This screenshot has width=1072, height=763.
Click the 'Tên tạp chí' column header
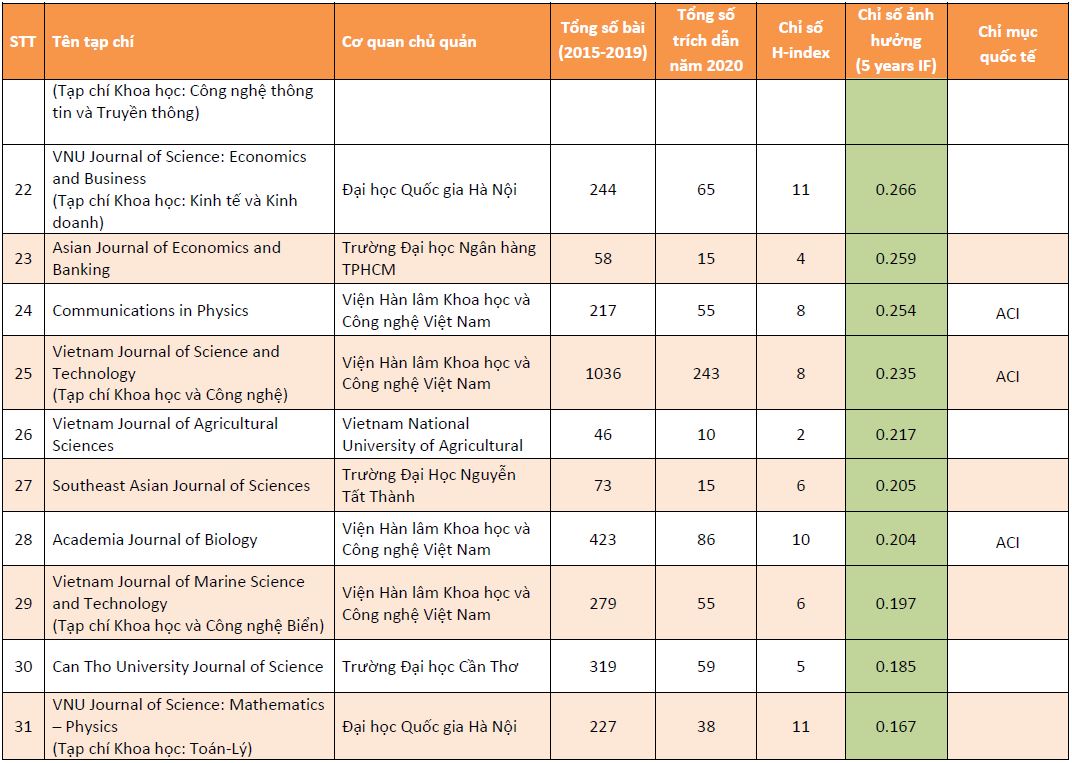point(189,41)
